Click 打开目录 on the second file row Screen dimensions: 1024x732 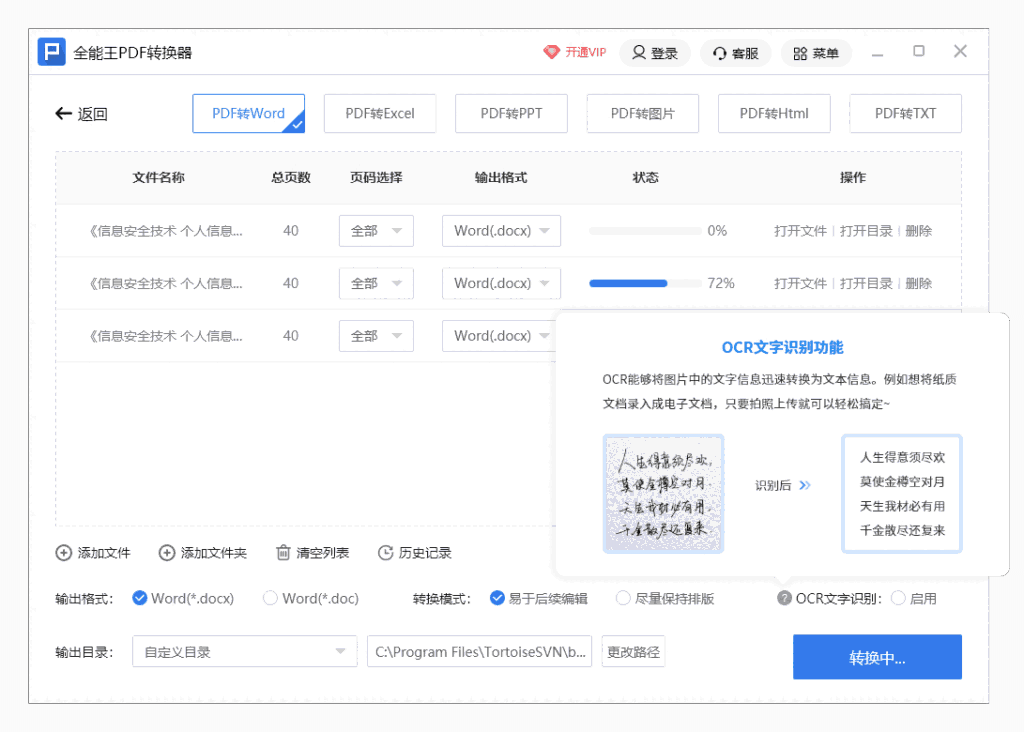coord(866,283)
